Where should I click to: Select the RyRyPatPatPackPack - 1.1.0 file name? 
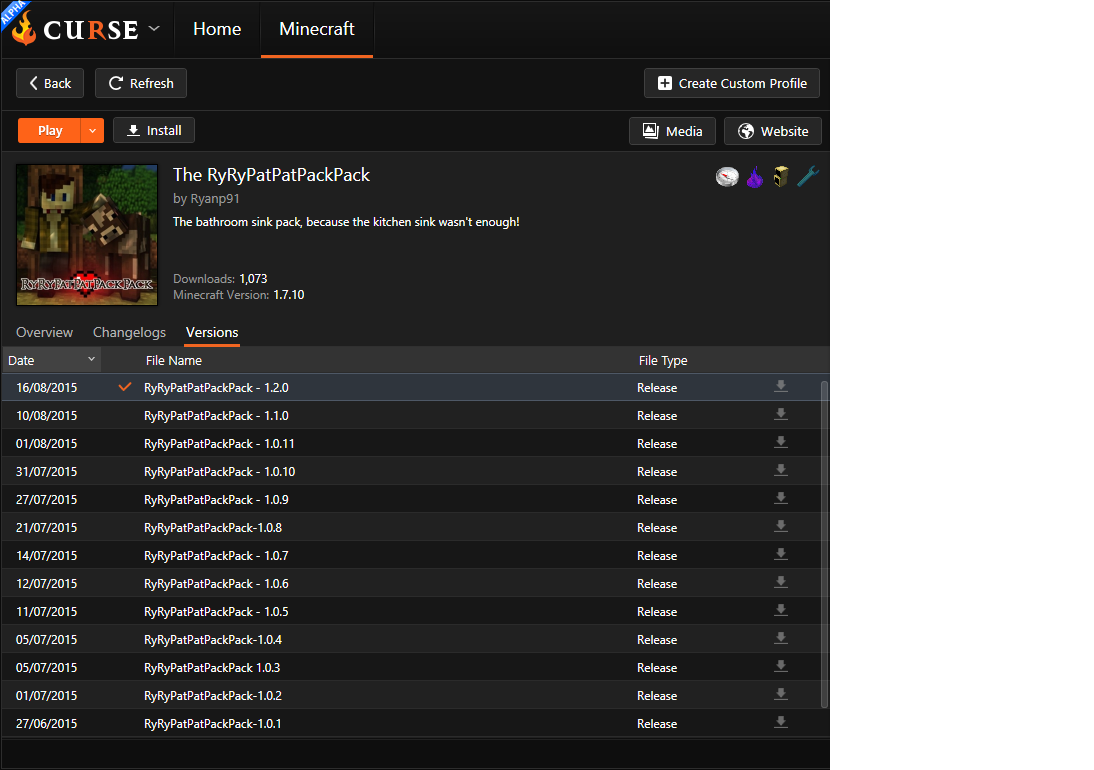coord(216,416)
